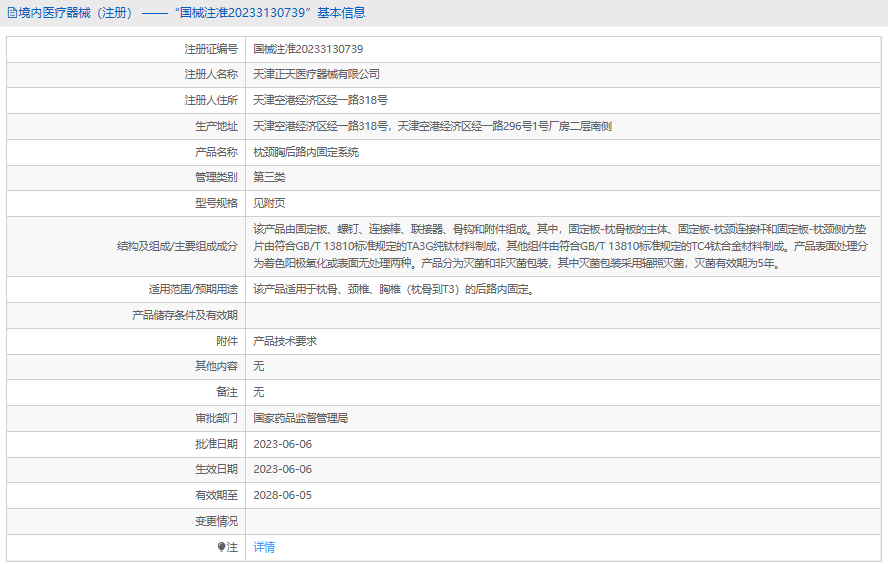The image size is (888, 564).
Task: Click approving department 国家药品监督管理局
Action: (301, 418)
